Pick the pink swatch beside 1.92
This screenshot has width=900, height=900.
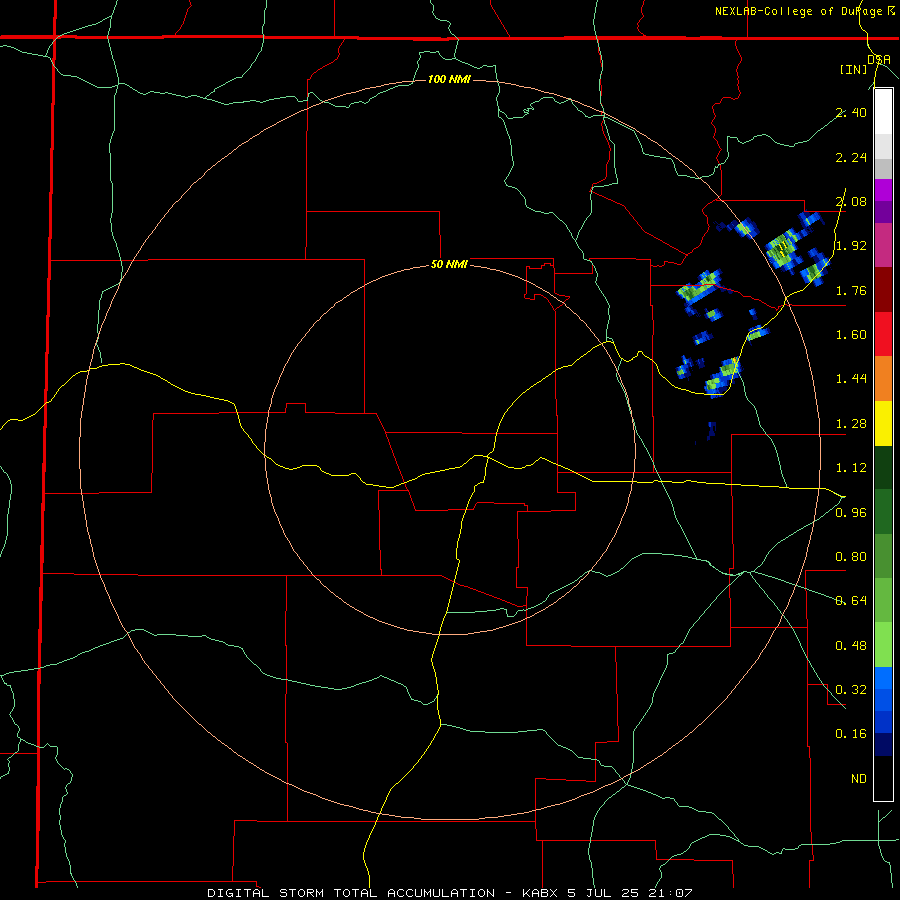(883, 246)
